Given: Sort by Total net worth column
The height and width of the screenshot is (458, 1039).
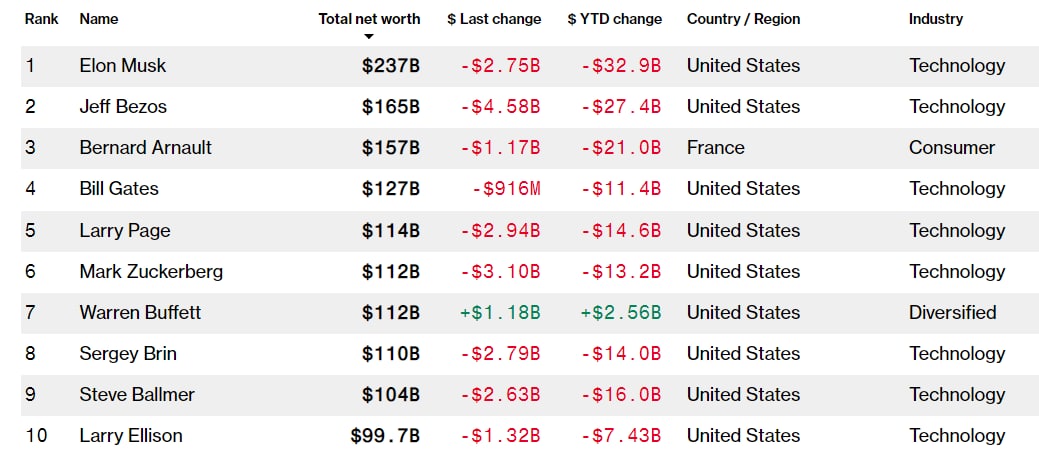Looking at the screenshot, I should click(369, 19).
